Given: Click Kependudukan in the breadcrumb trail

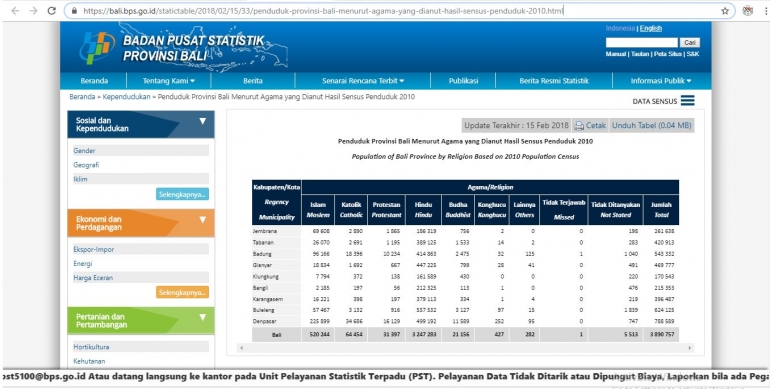Looking at the screenshot, I should coord(127,97).
